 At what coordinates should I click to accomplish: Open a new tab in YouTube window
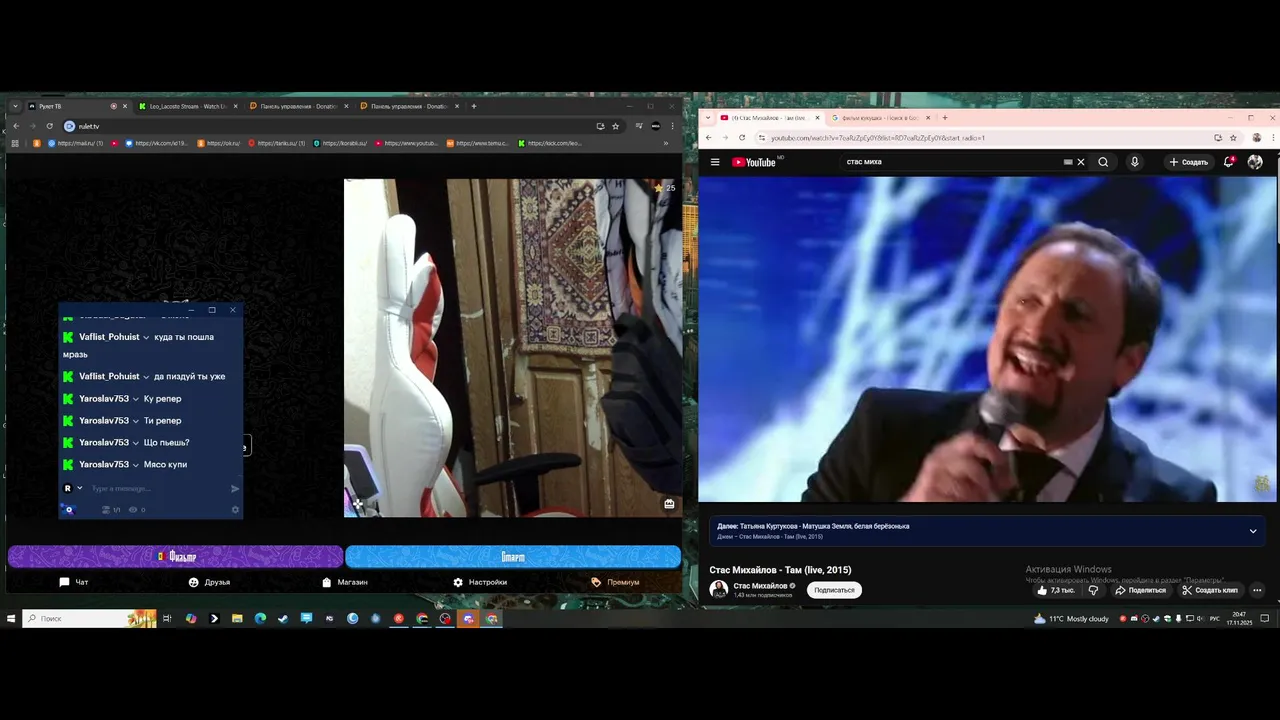point(945,118)
